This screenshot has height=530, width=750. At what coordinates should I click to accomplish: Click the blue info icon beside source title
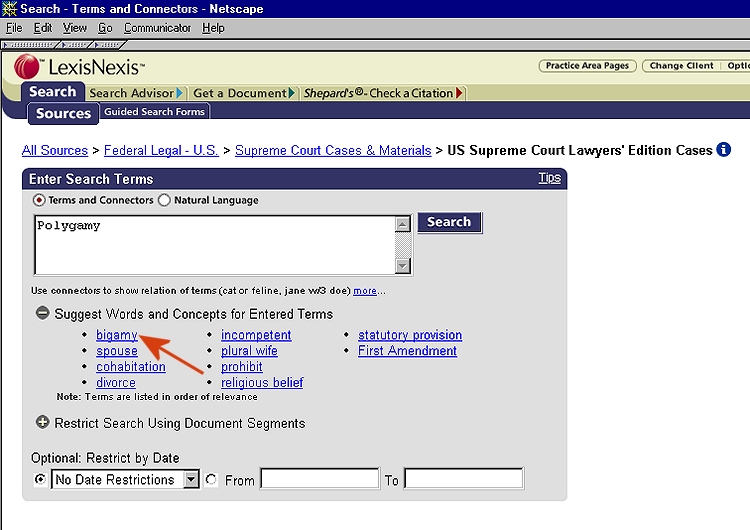pyautogui.click(x=724, y=150)
